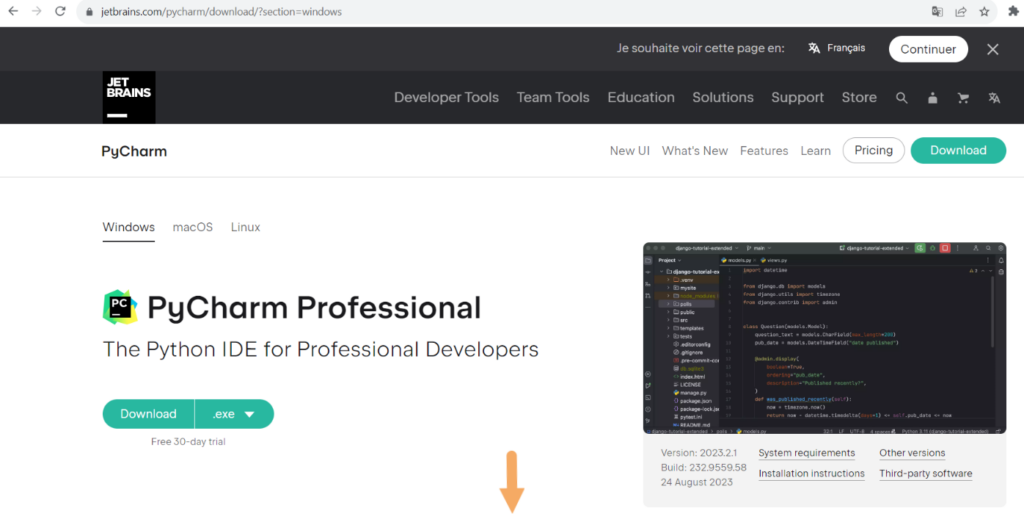The width and height of the screenshot is (1024, 519).
Task: Open the Pricing button
Action: pos(873,150)
